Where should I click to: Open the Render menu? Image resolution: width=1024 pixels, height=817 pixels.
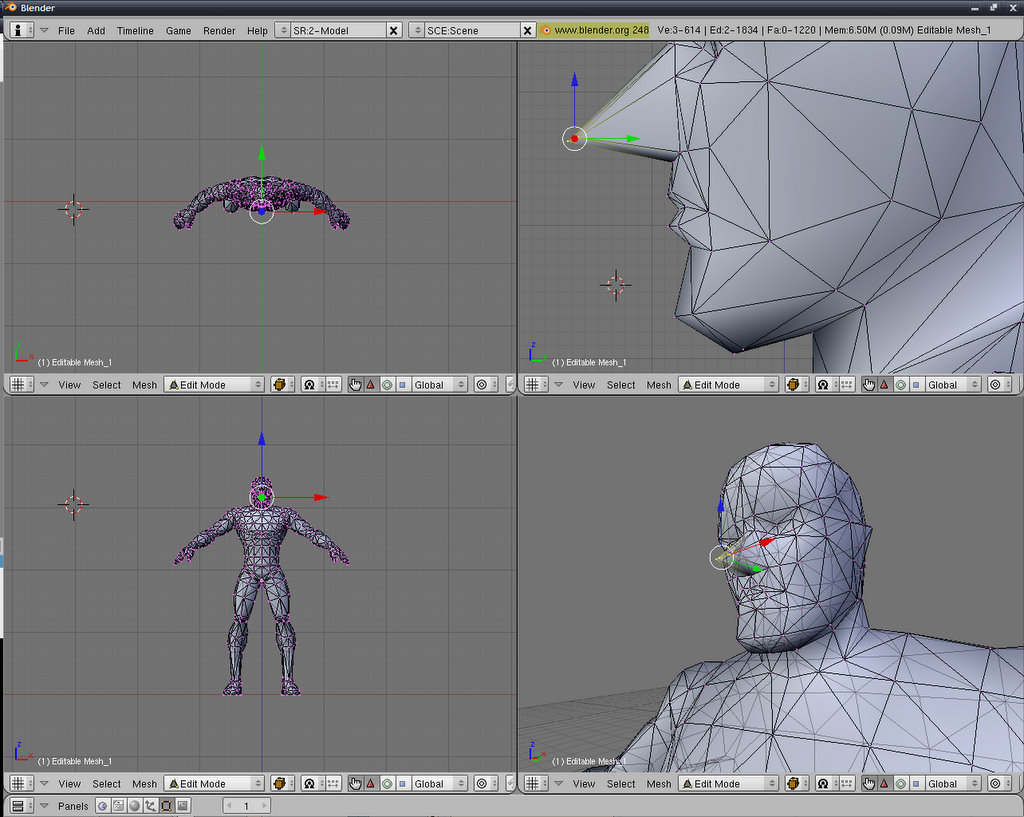(219, 30)
